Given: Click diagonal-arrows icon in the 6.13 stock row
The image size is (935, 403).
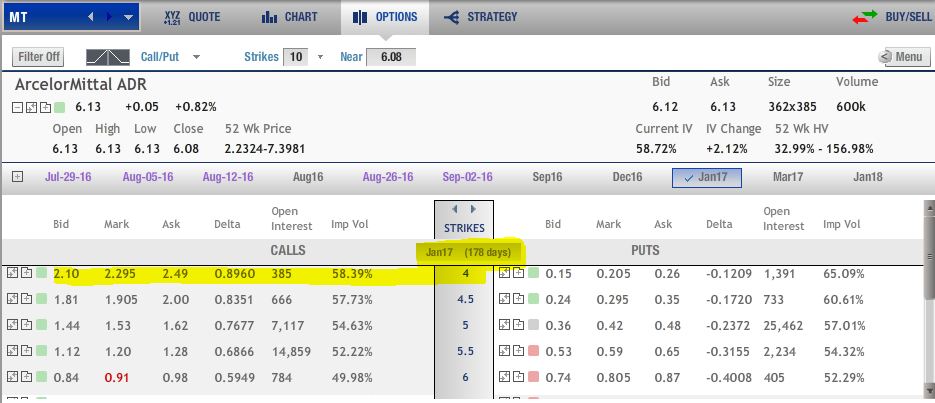Looking at the screenshot, I should point(31,108).
